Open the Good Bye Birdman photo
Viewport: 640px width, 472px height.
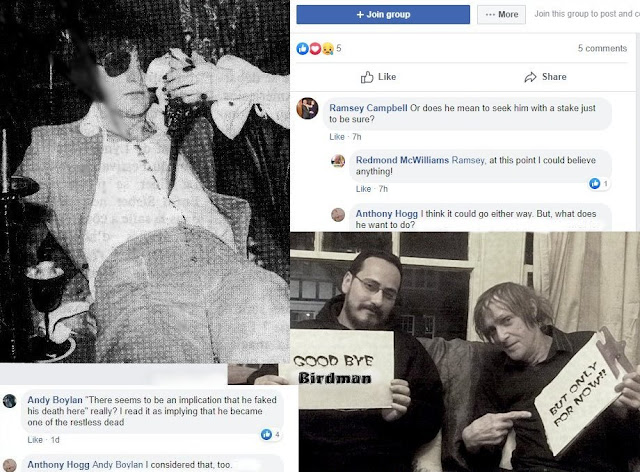click(x=465, y=352)
